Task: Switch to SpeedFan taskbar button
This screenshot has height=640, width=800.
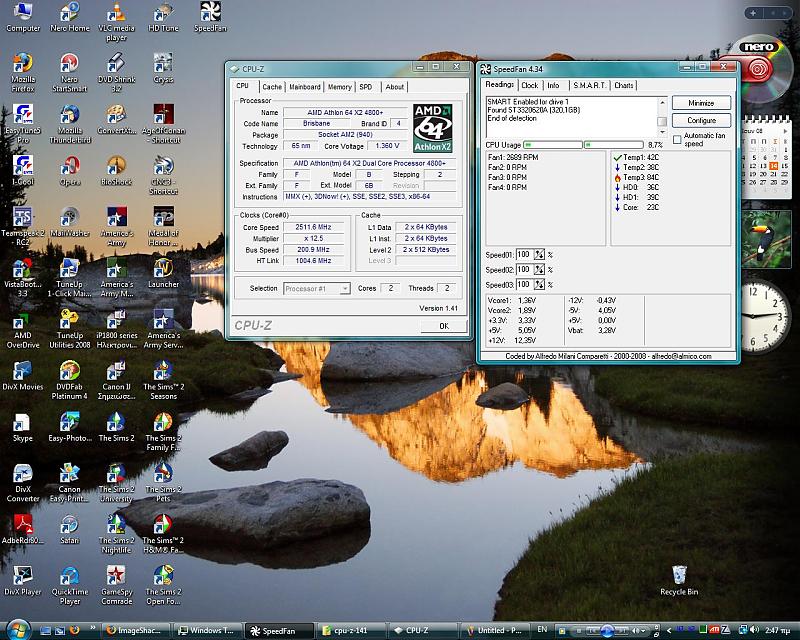Action: coord(279,631)
